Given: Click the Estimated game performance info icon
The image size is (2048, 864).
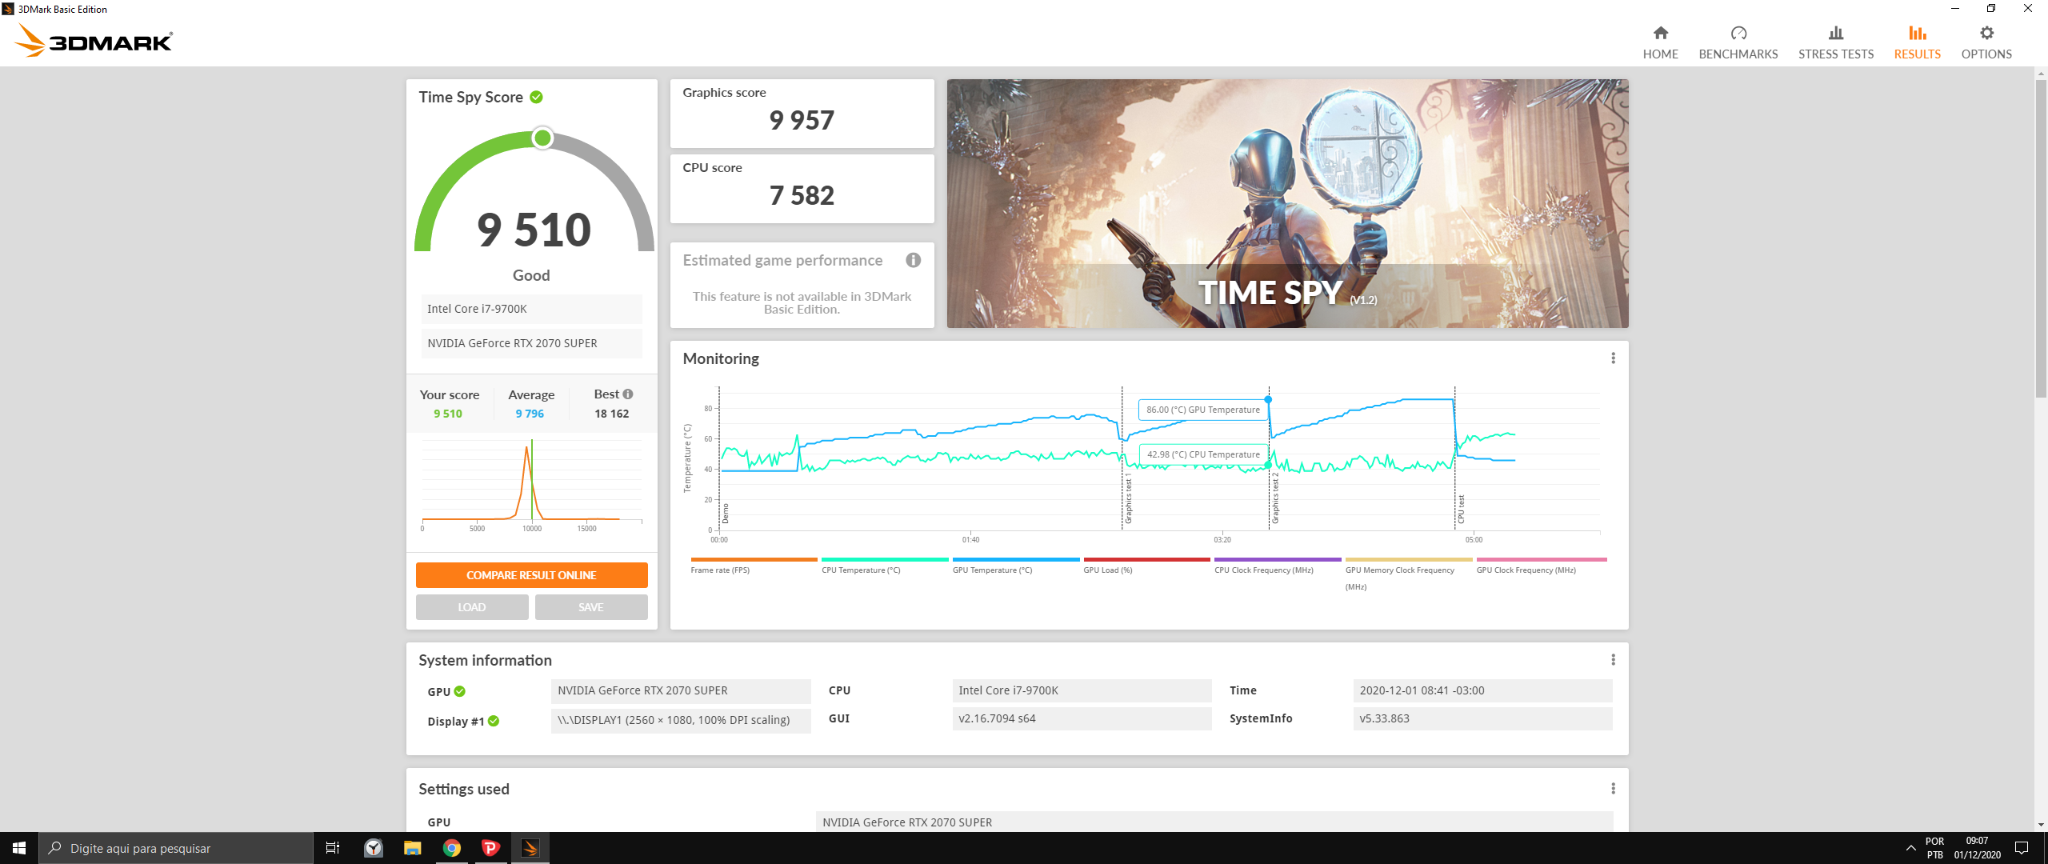Looking at the screenshot, I should (913, 260).
